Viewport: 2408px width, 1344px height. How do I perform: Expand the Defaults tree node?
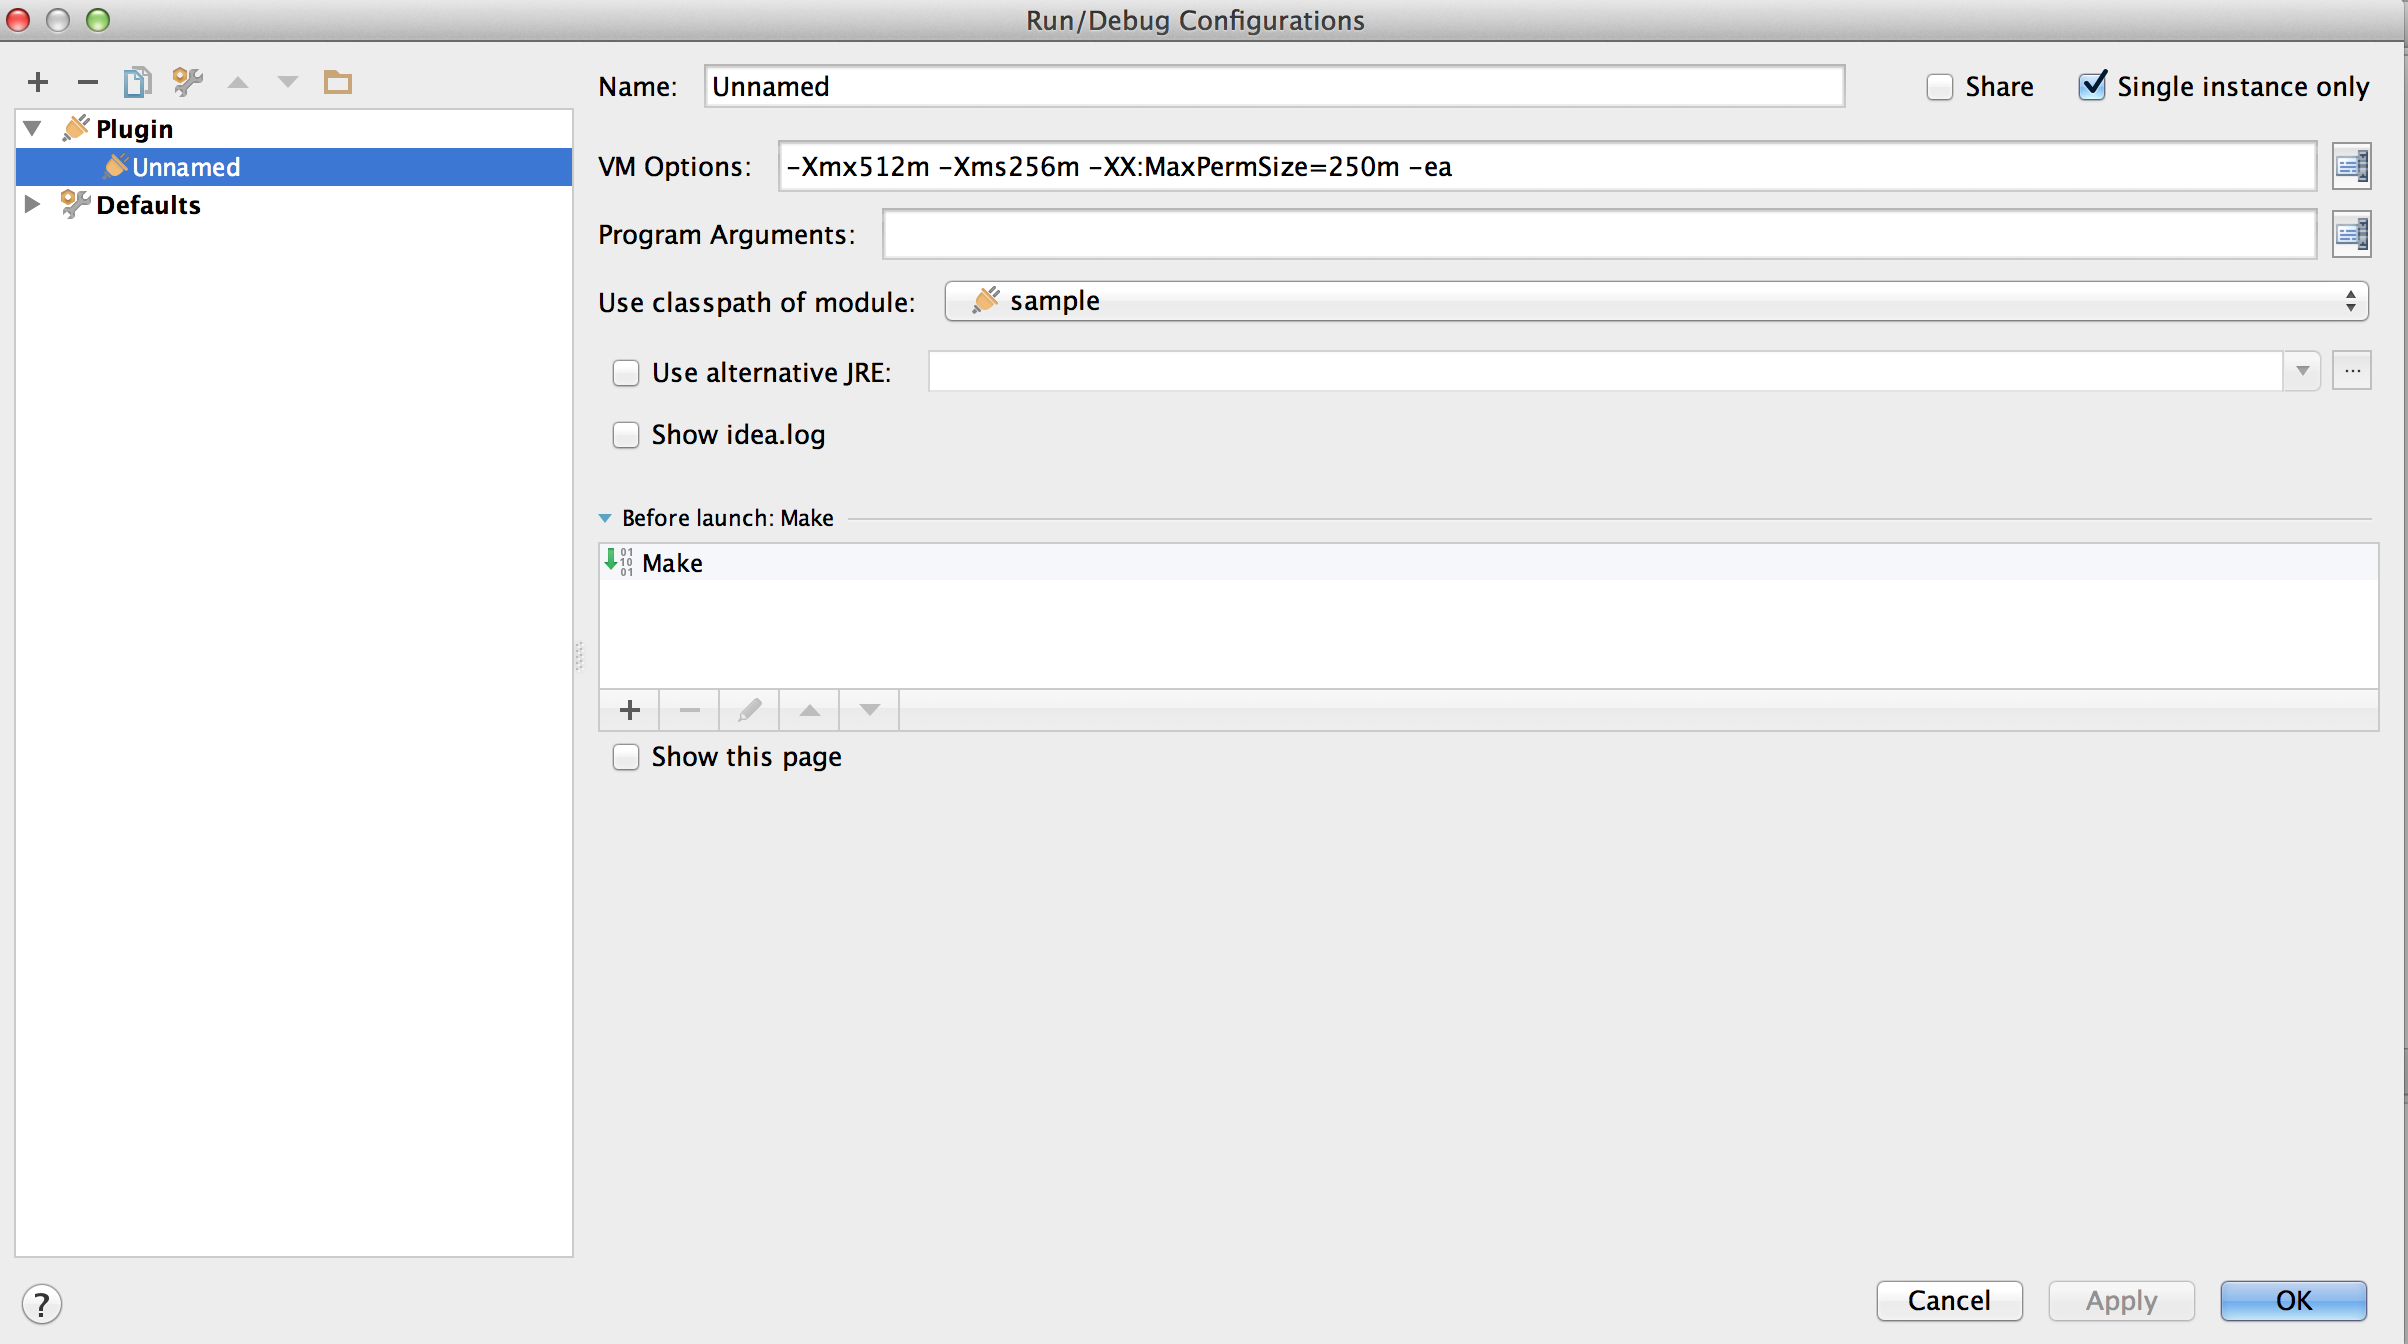32,204
